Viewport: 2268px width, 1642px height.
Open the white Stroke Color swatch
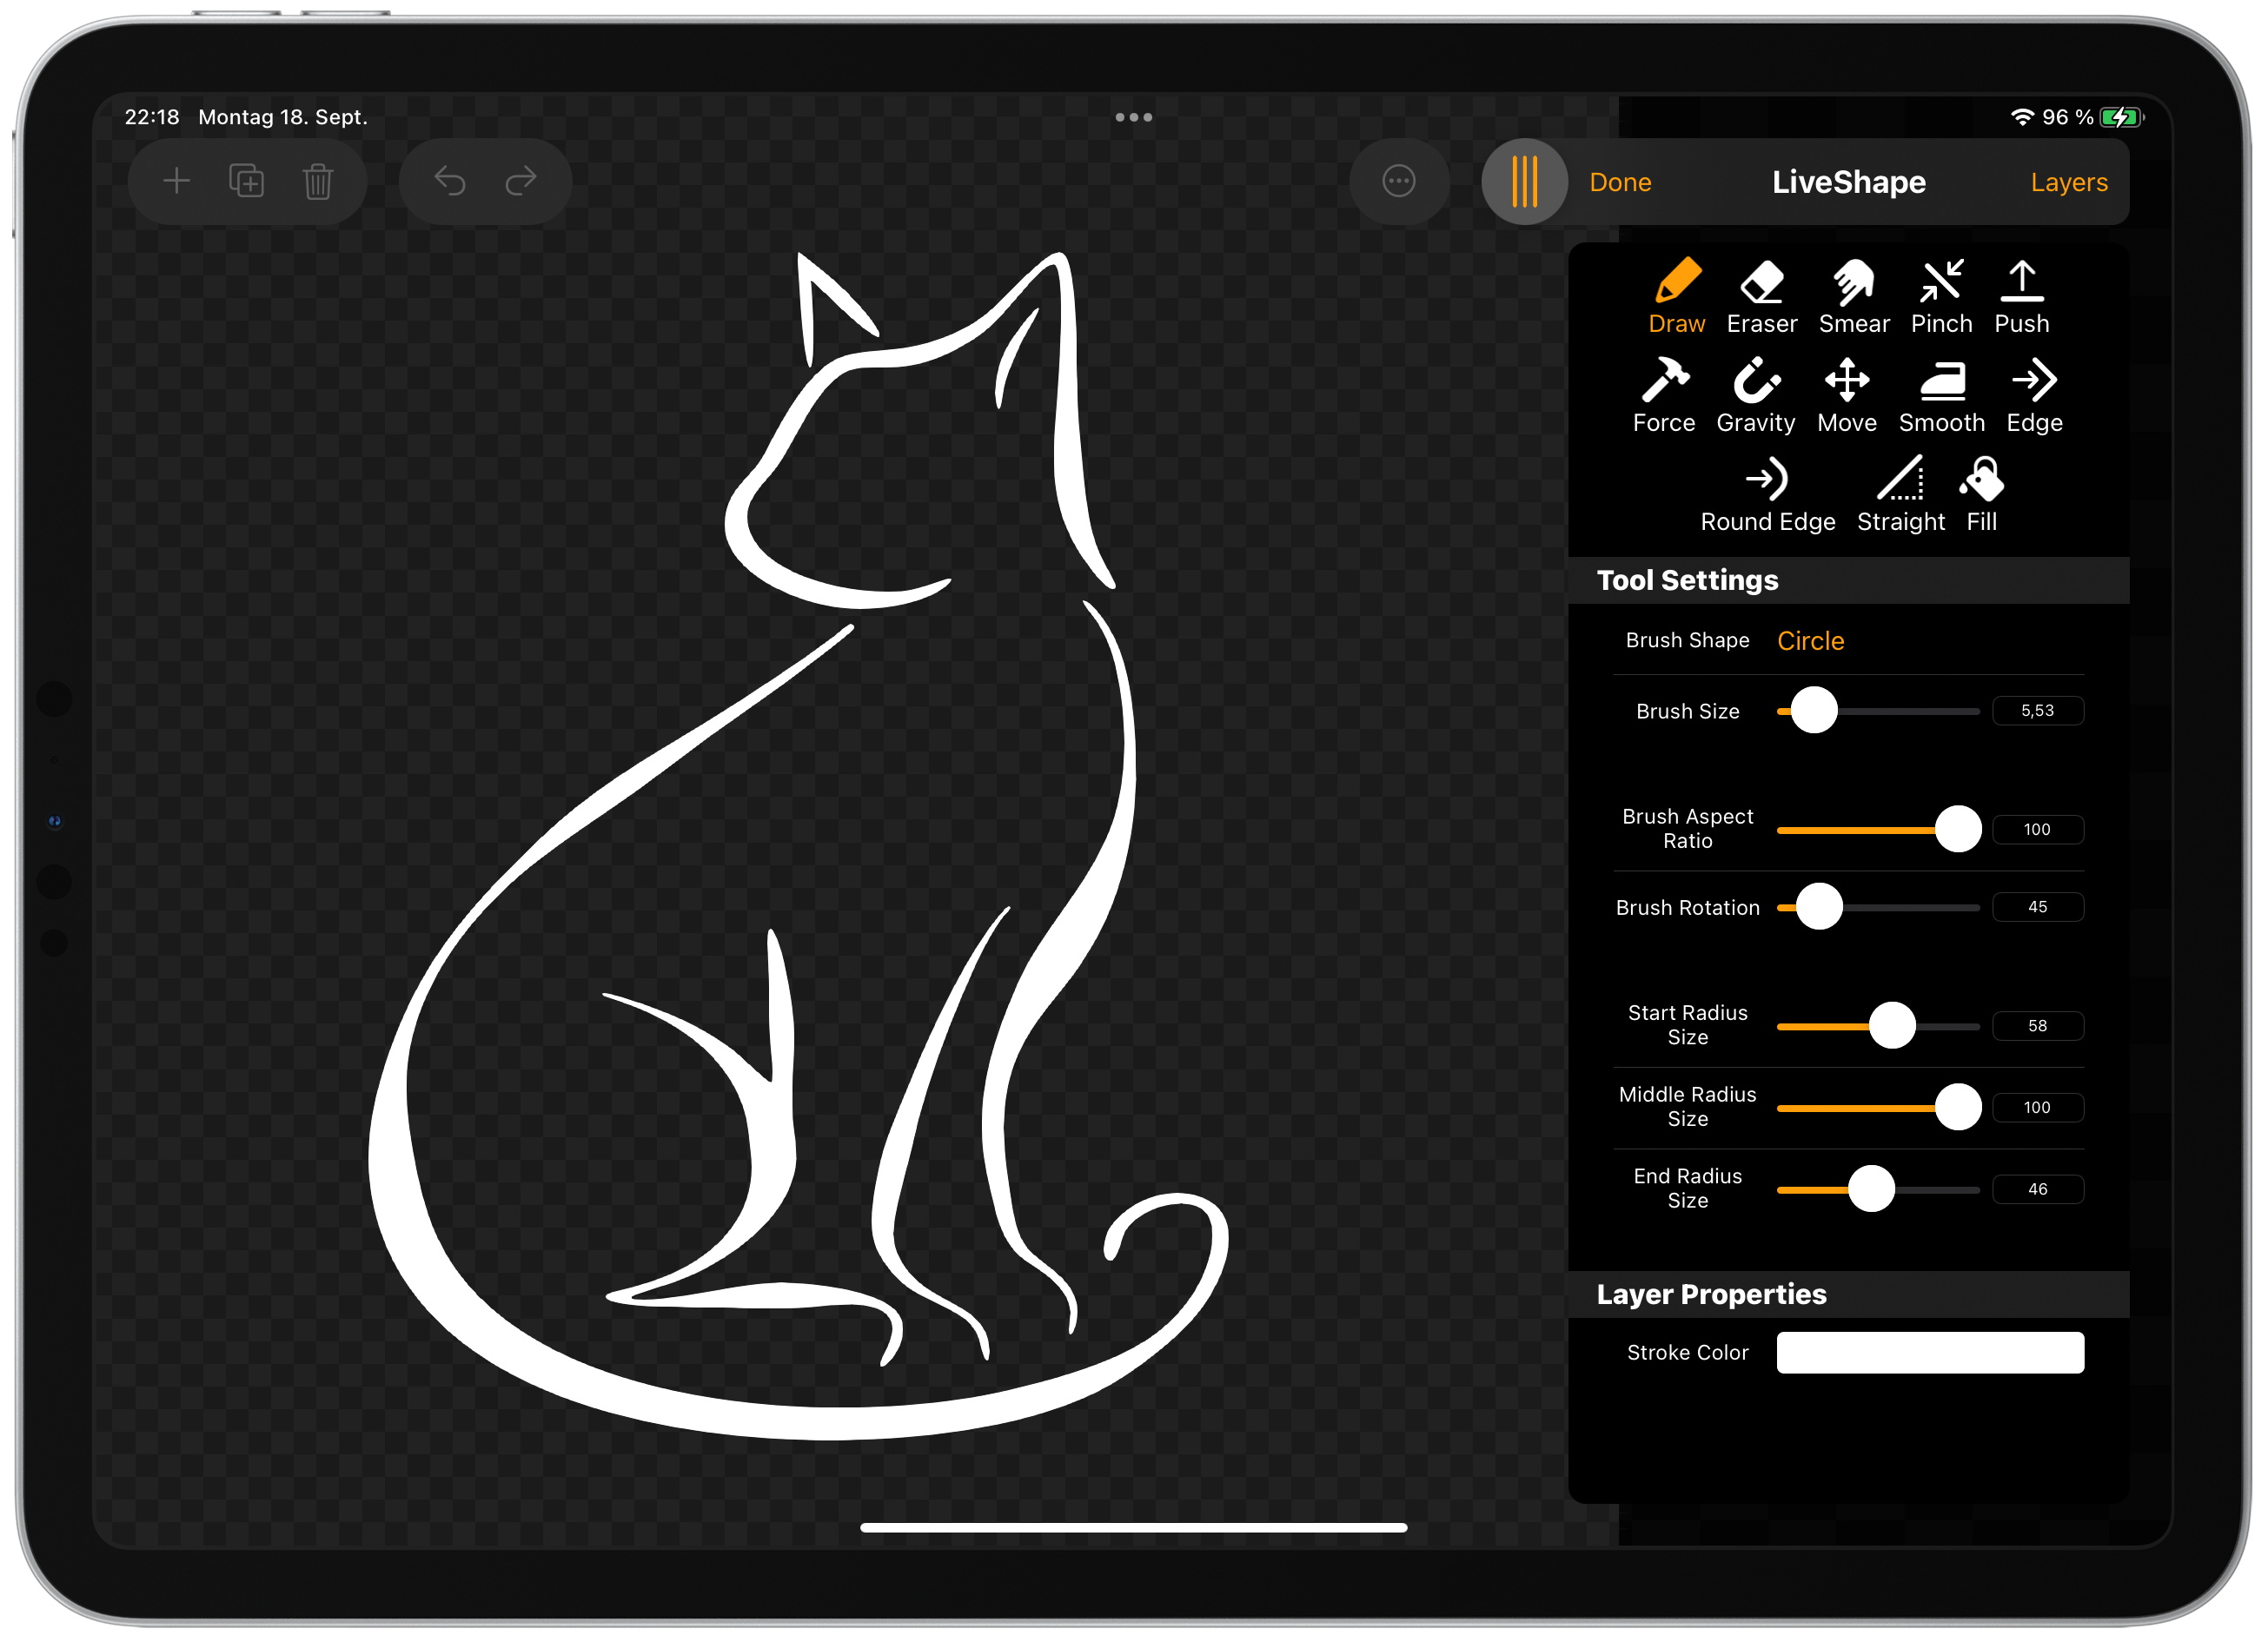1929,1353
